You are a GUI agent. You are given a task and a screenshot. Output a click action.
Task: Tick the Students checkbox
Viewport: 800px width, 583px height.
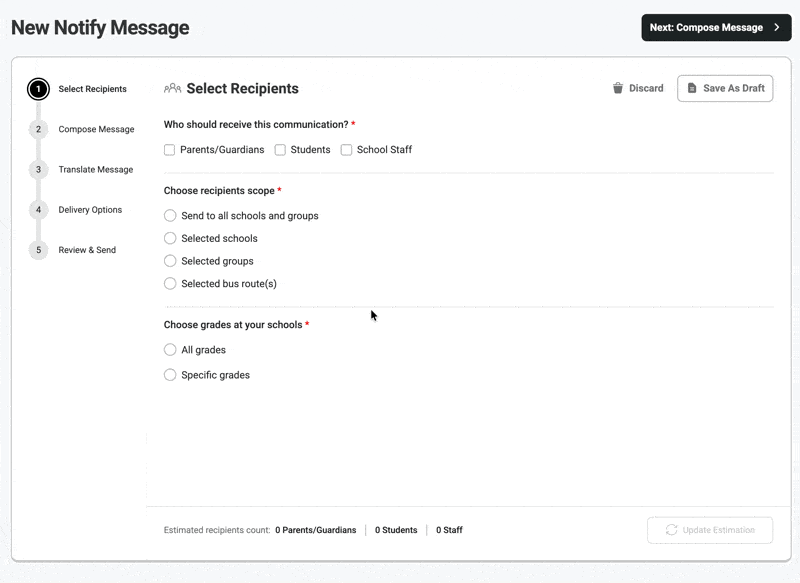pos(280,150)
